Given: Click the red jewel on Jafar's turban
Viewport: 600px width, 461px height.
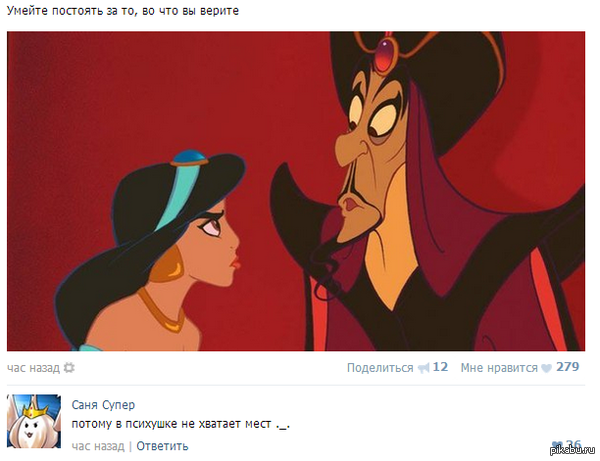Looking at the screenshot, I should [384, 55].
